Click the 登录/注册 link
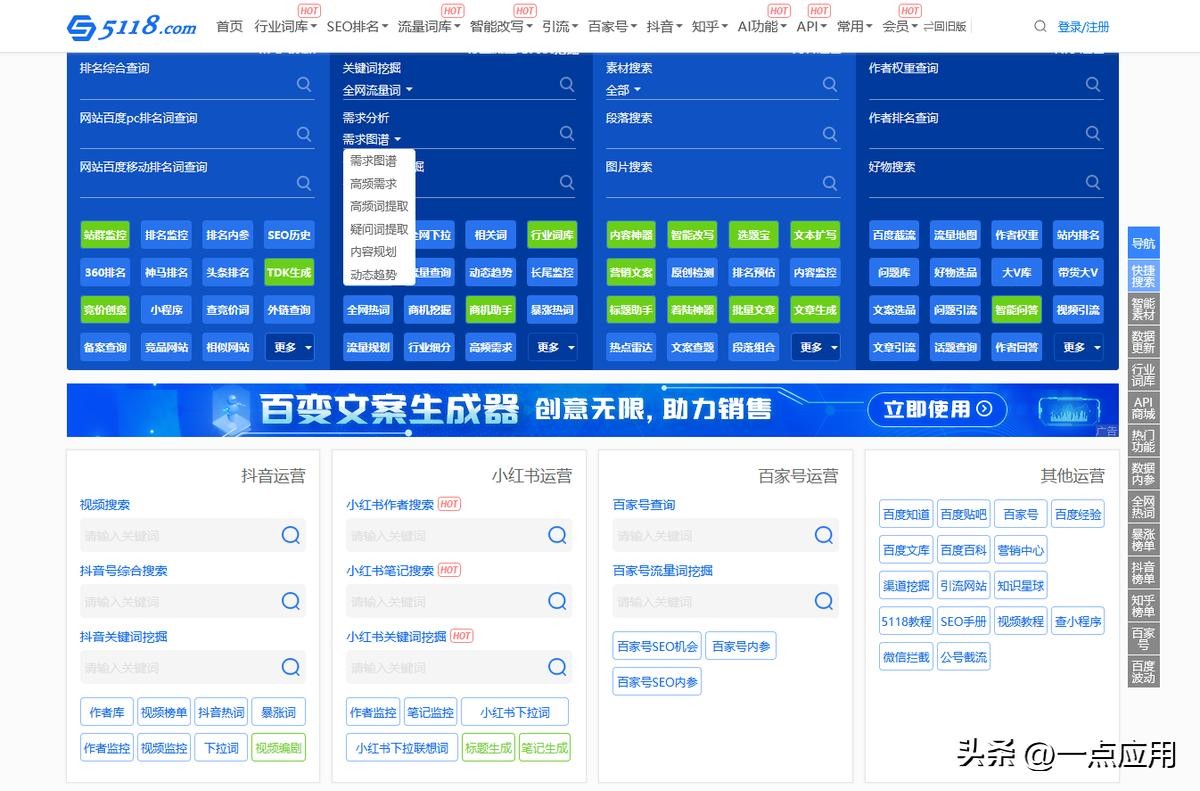The image size is (1200, 791). coord(1083,27)
